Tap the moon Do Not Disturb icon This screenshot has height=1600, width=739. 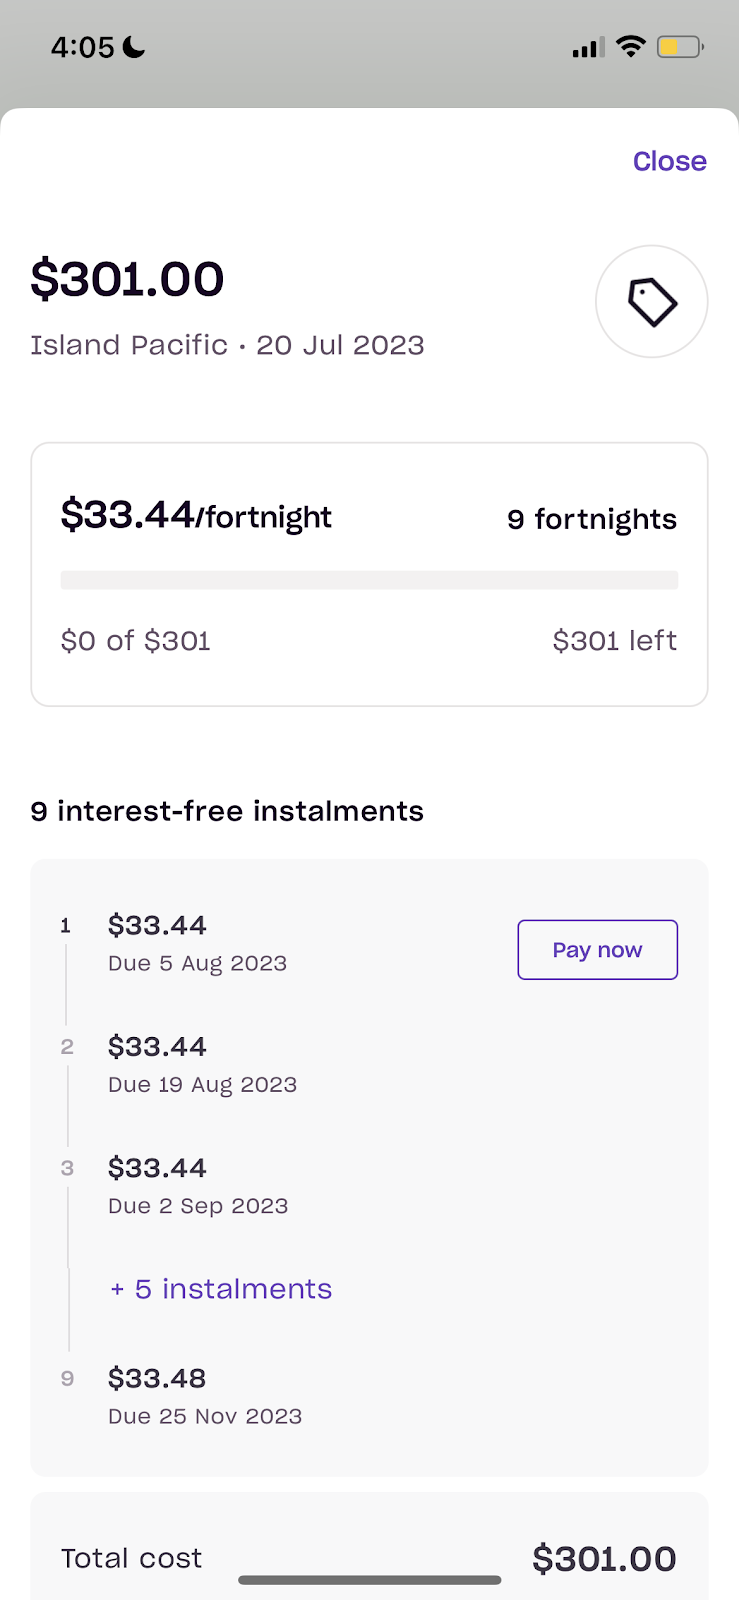point(135,46)
